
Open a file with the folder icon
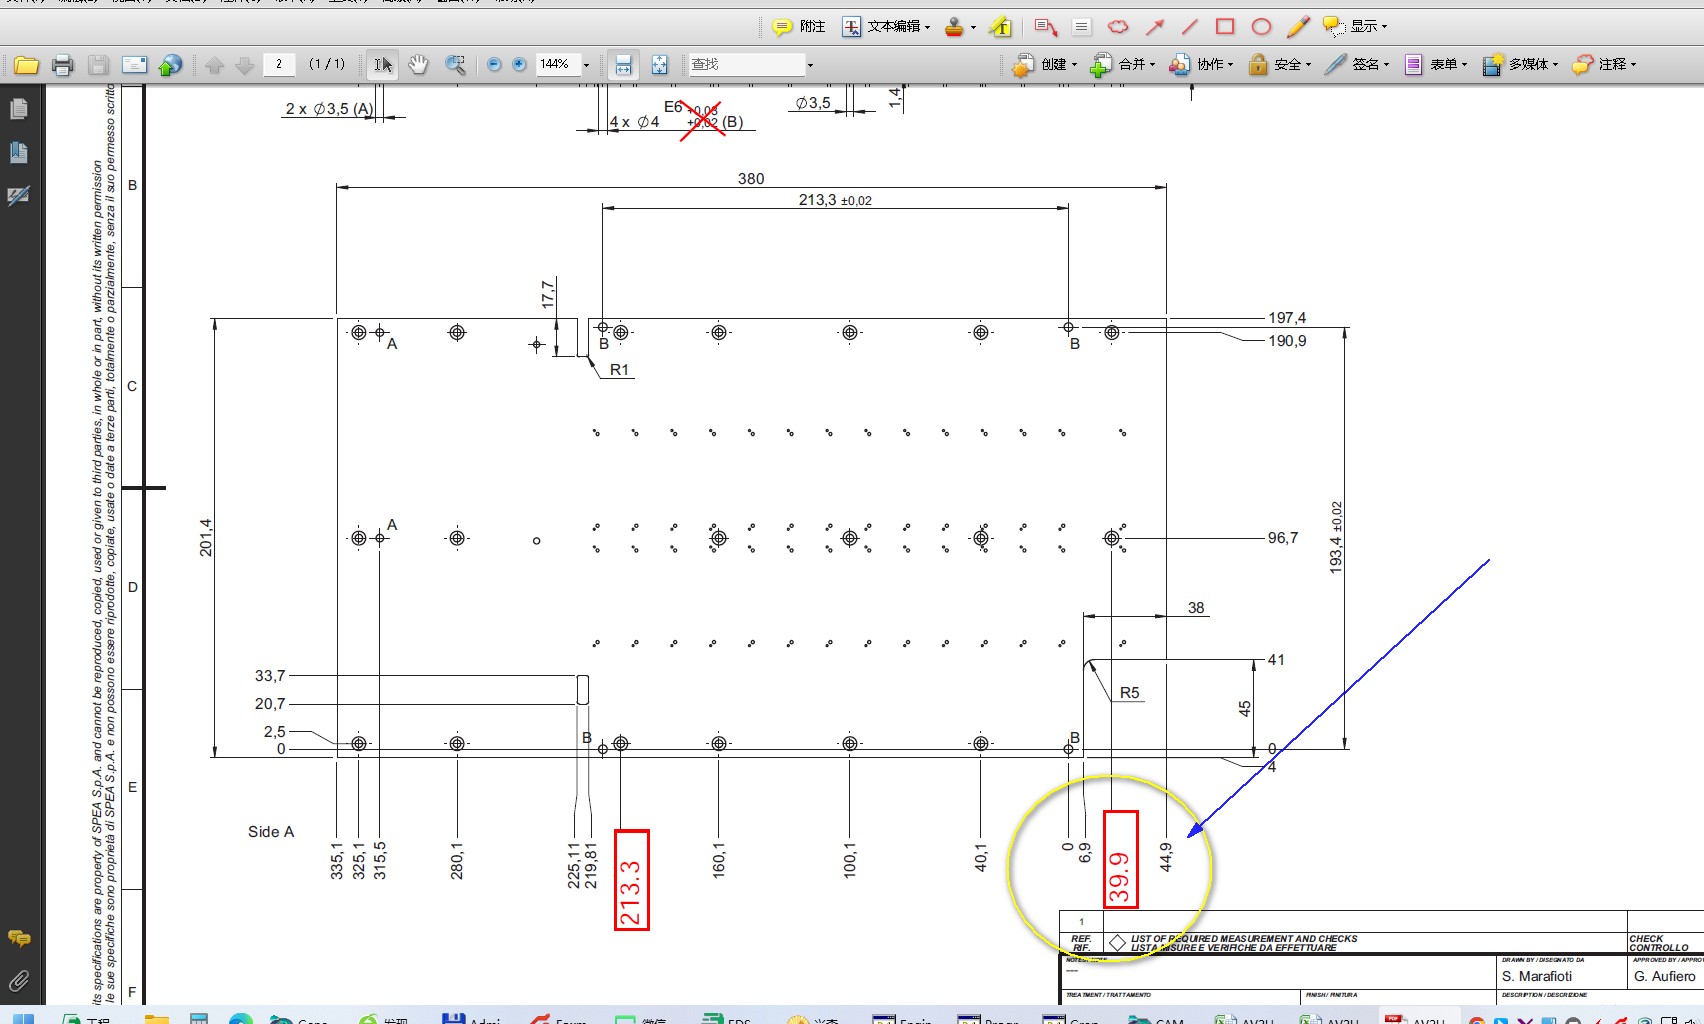point(26,65)
